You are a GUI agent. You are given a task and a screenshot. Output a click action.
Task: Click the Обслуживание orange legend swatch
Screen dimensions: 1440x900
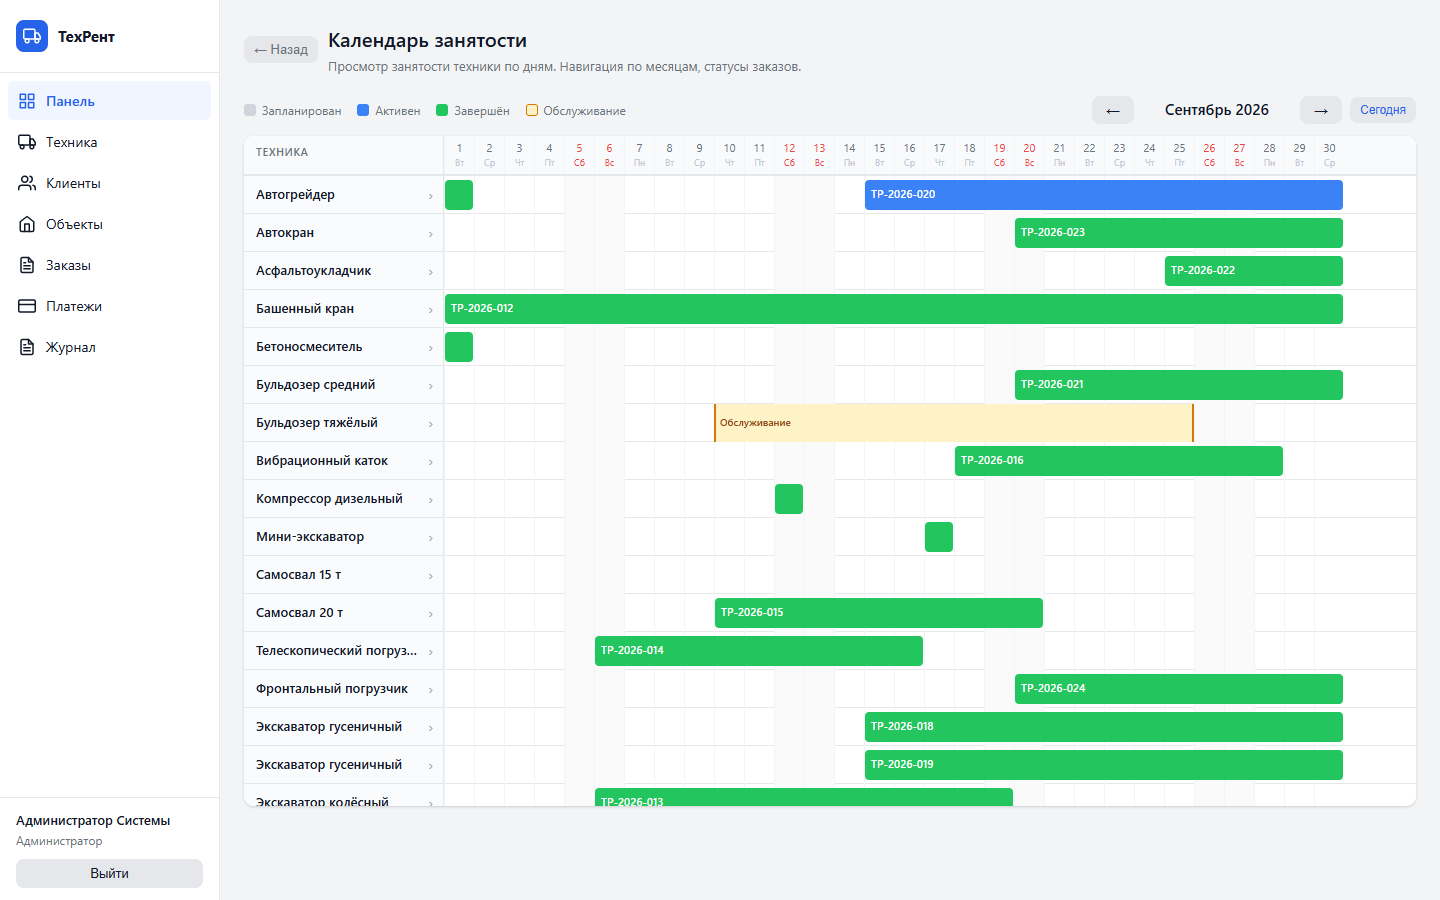click(532, 110)
